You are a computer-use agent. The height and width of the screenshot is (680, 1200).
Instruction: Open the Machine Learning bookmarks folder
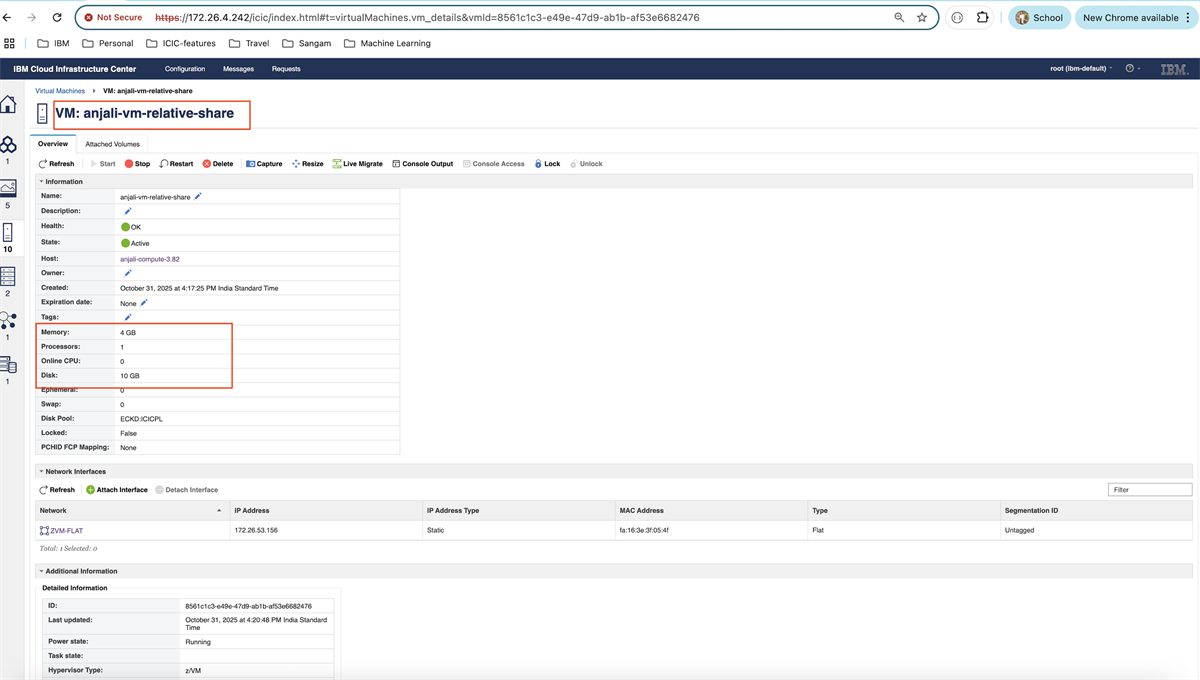(387, 43)
